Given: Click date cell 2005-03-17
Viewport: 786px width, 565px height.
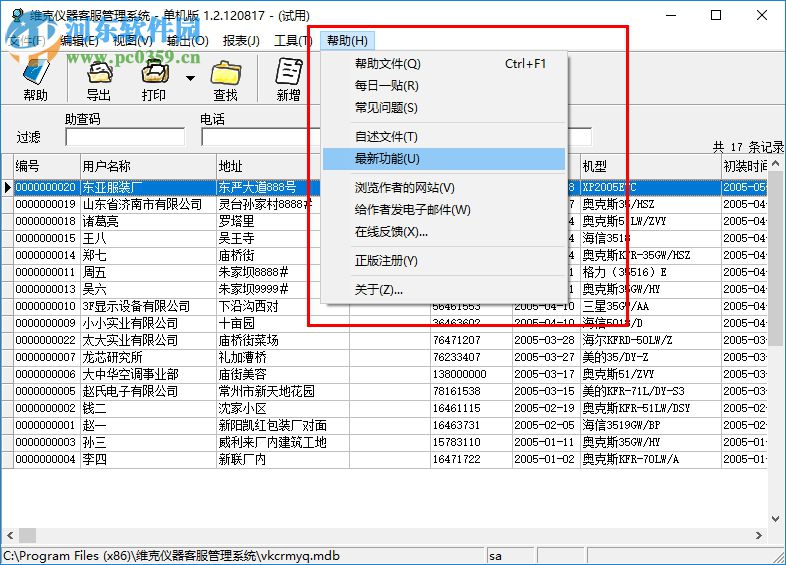Looking at the screenshot, I should click(546, 375).
